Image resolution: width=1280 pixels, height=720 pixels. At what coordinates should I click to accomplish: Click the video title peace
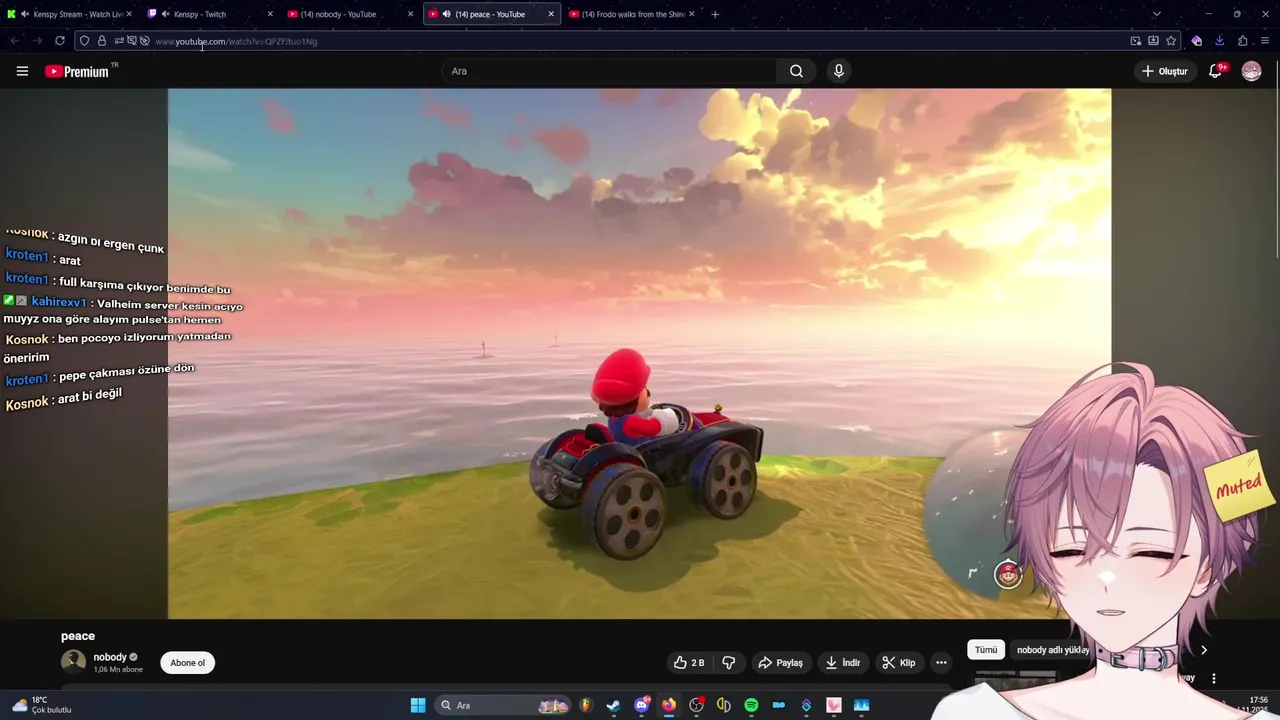coord(78,636)
